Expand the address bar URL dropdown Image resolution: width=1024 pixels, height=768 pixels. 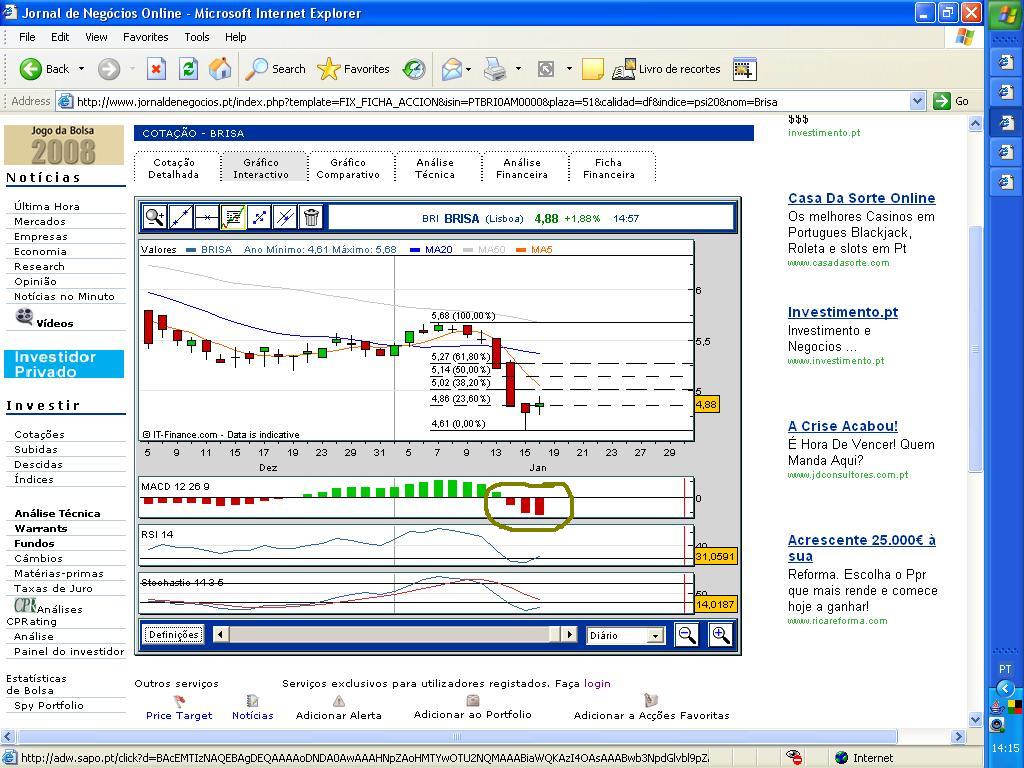[917, 101]
